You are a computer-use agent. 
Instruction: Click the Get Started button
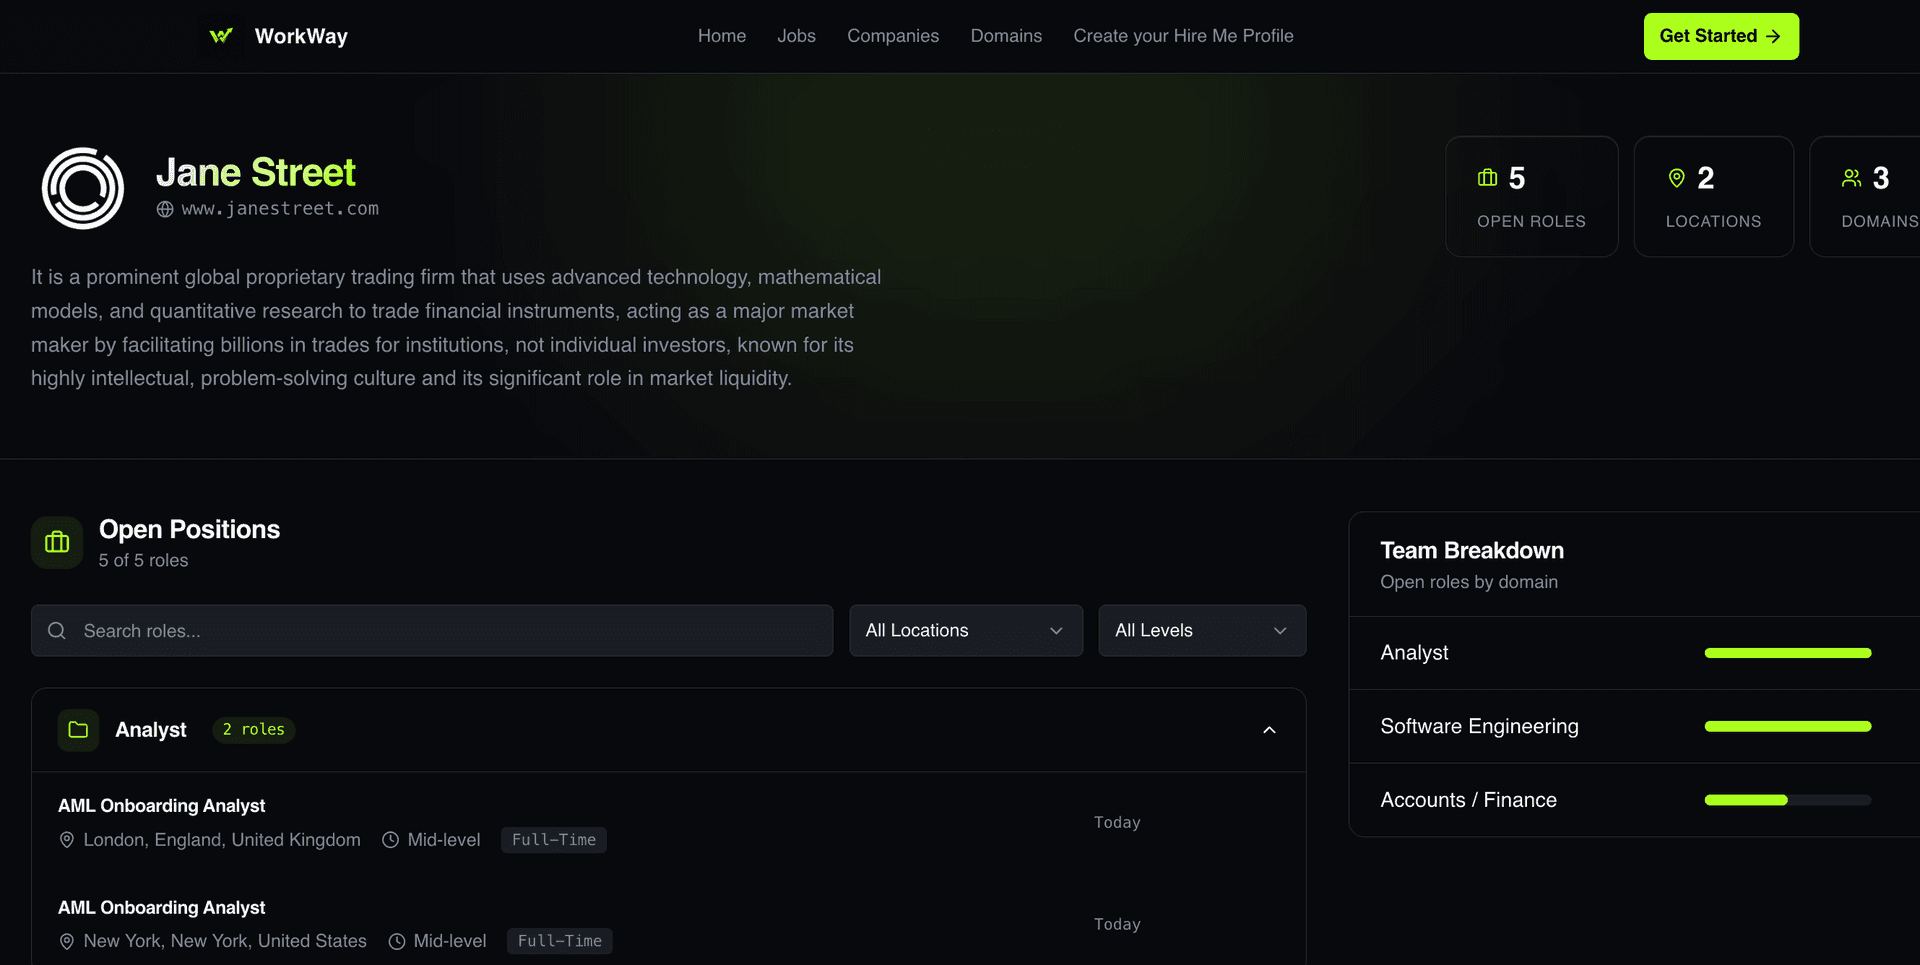1720,36
